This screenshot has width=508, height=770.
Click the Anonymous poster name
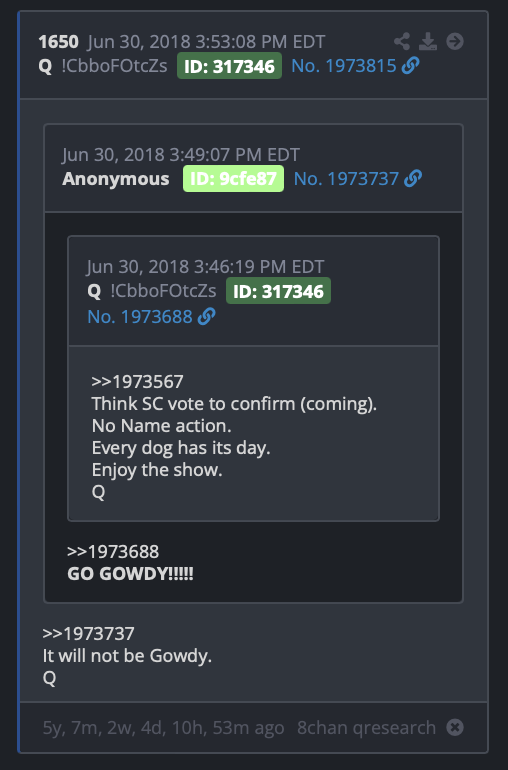coord(115,179)
